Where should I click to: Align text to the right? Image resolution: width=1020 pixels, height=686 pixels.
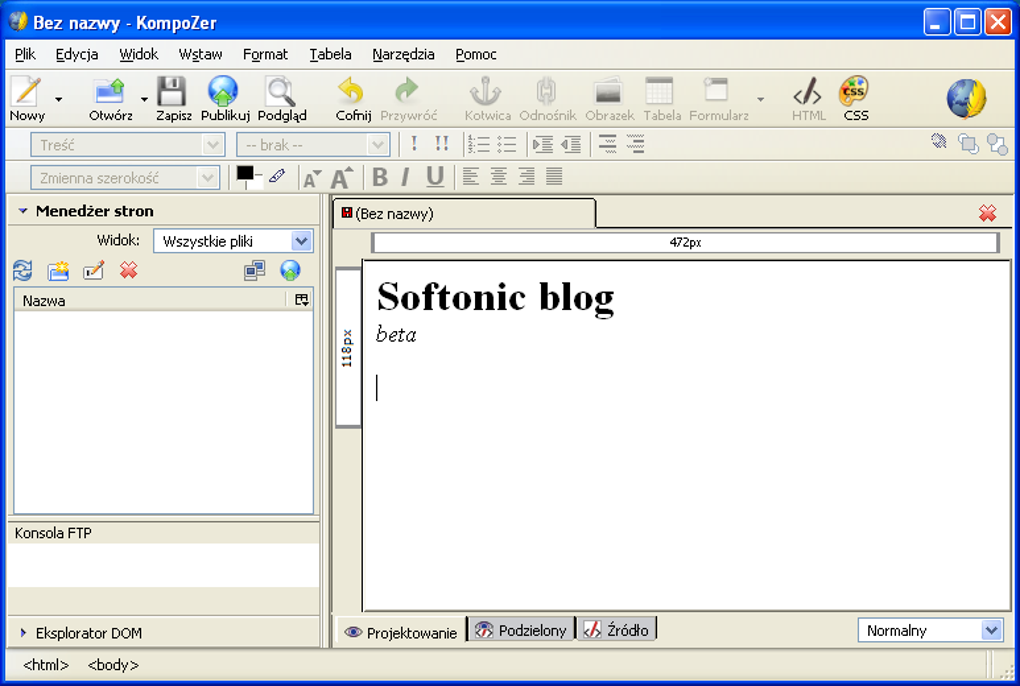(526, 176)
